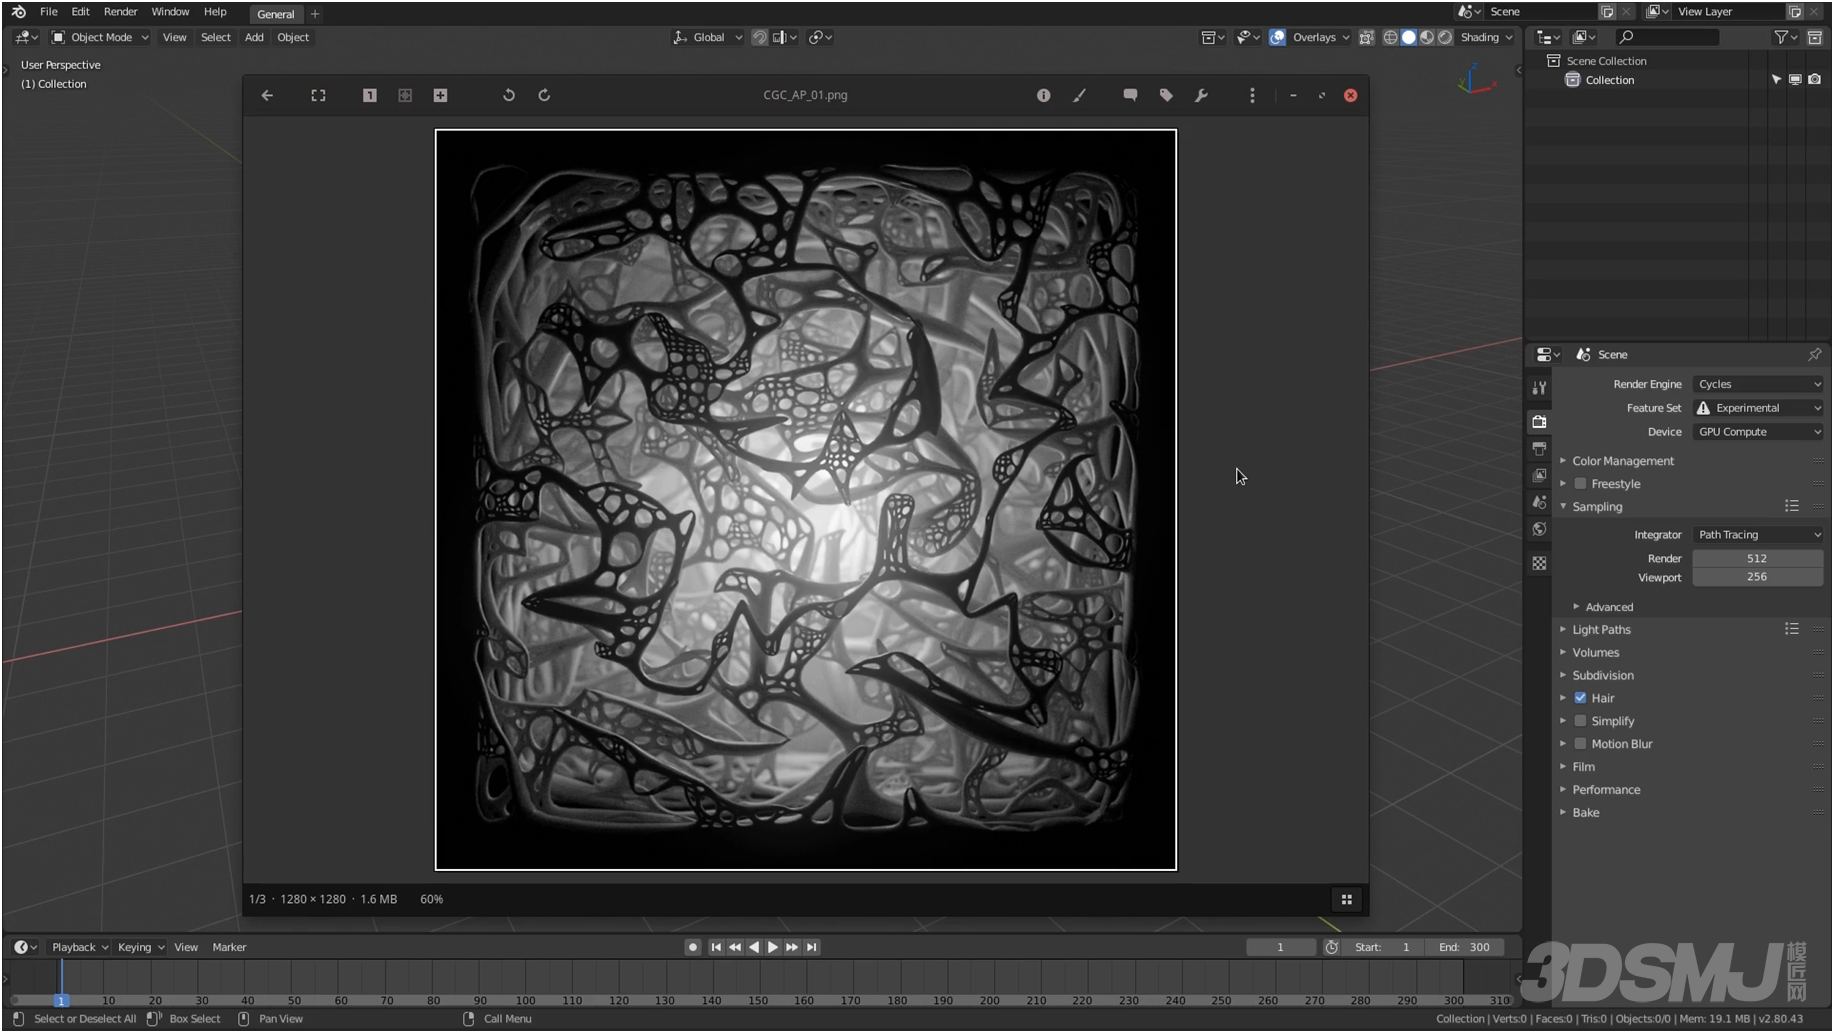Open the comment bubble in the viewer

point(1130,96)
